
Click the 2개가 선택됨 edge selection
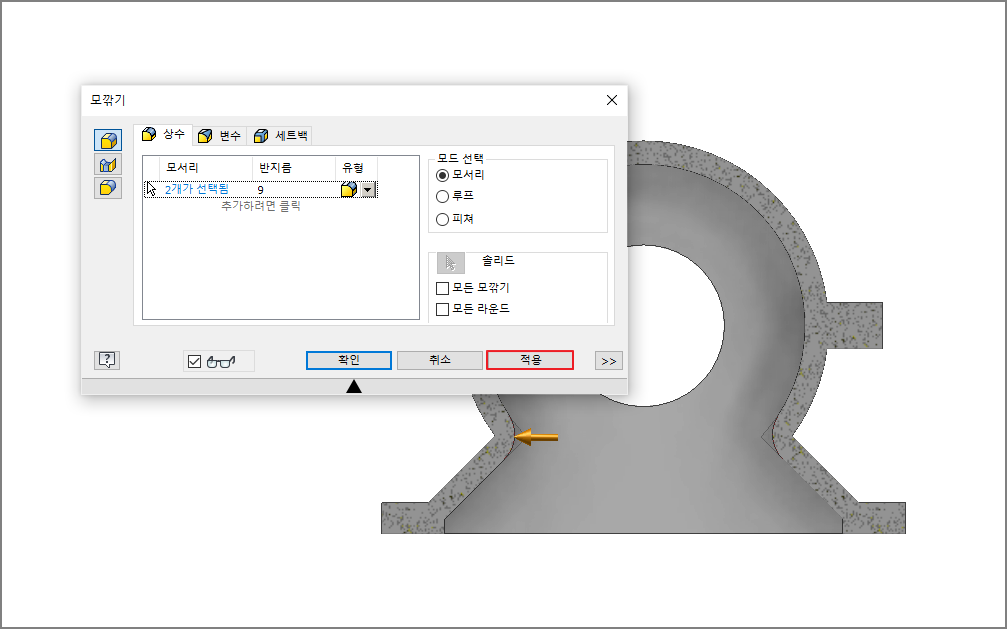(x=197, y=190)
